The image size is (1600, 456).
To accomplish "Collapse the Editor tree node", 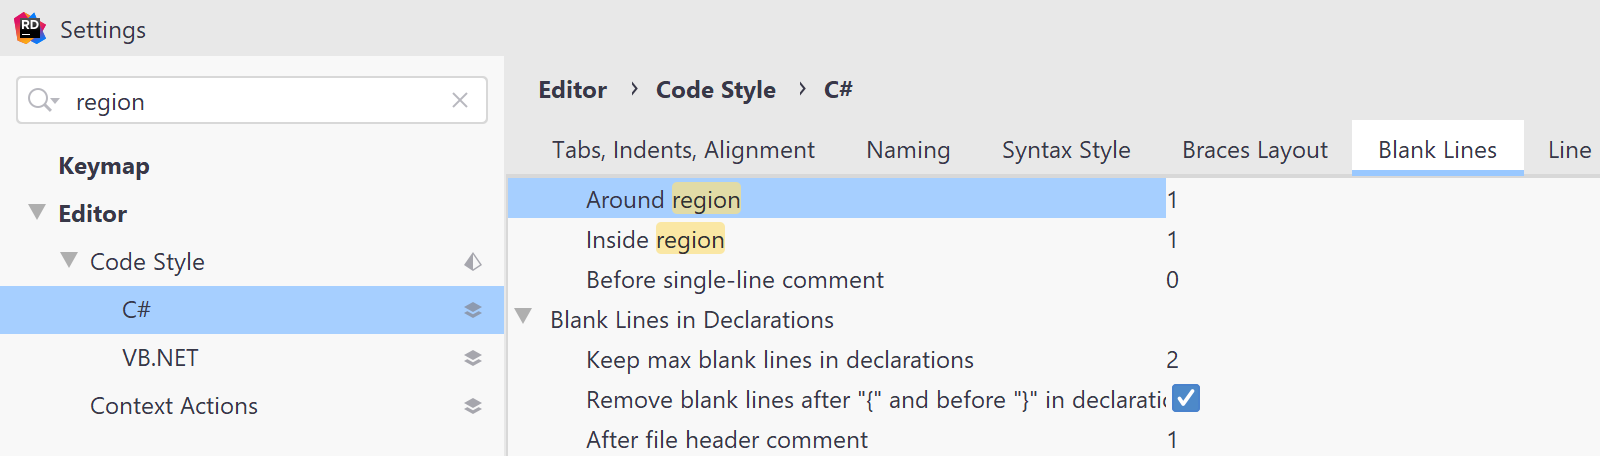I will tap(37, 212).
